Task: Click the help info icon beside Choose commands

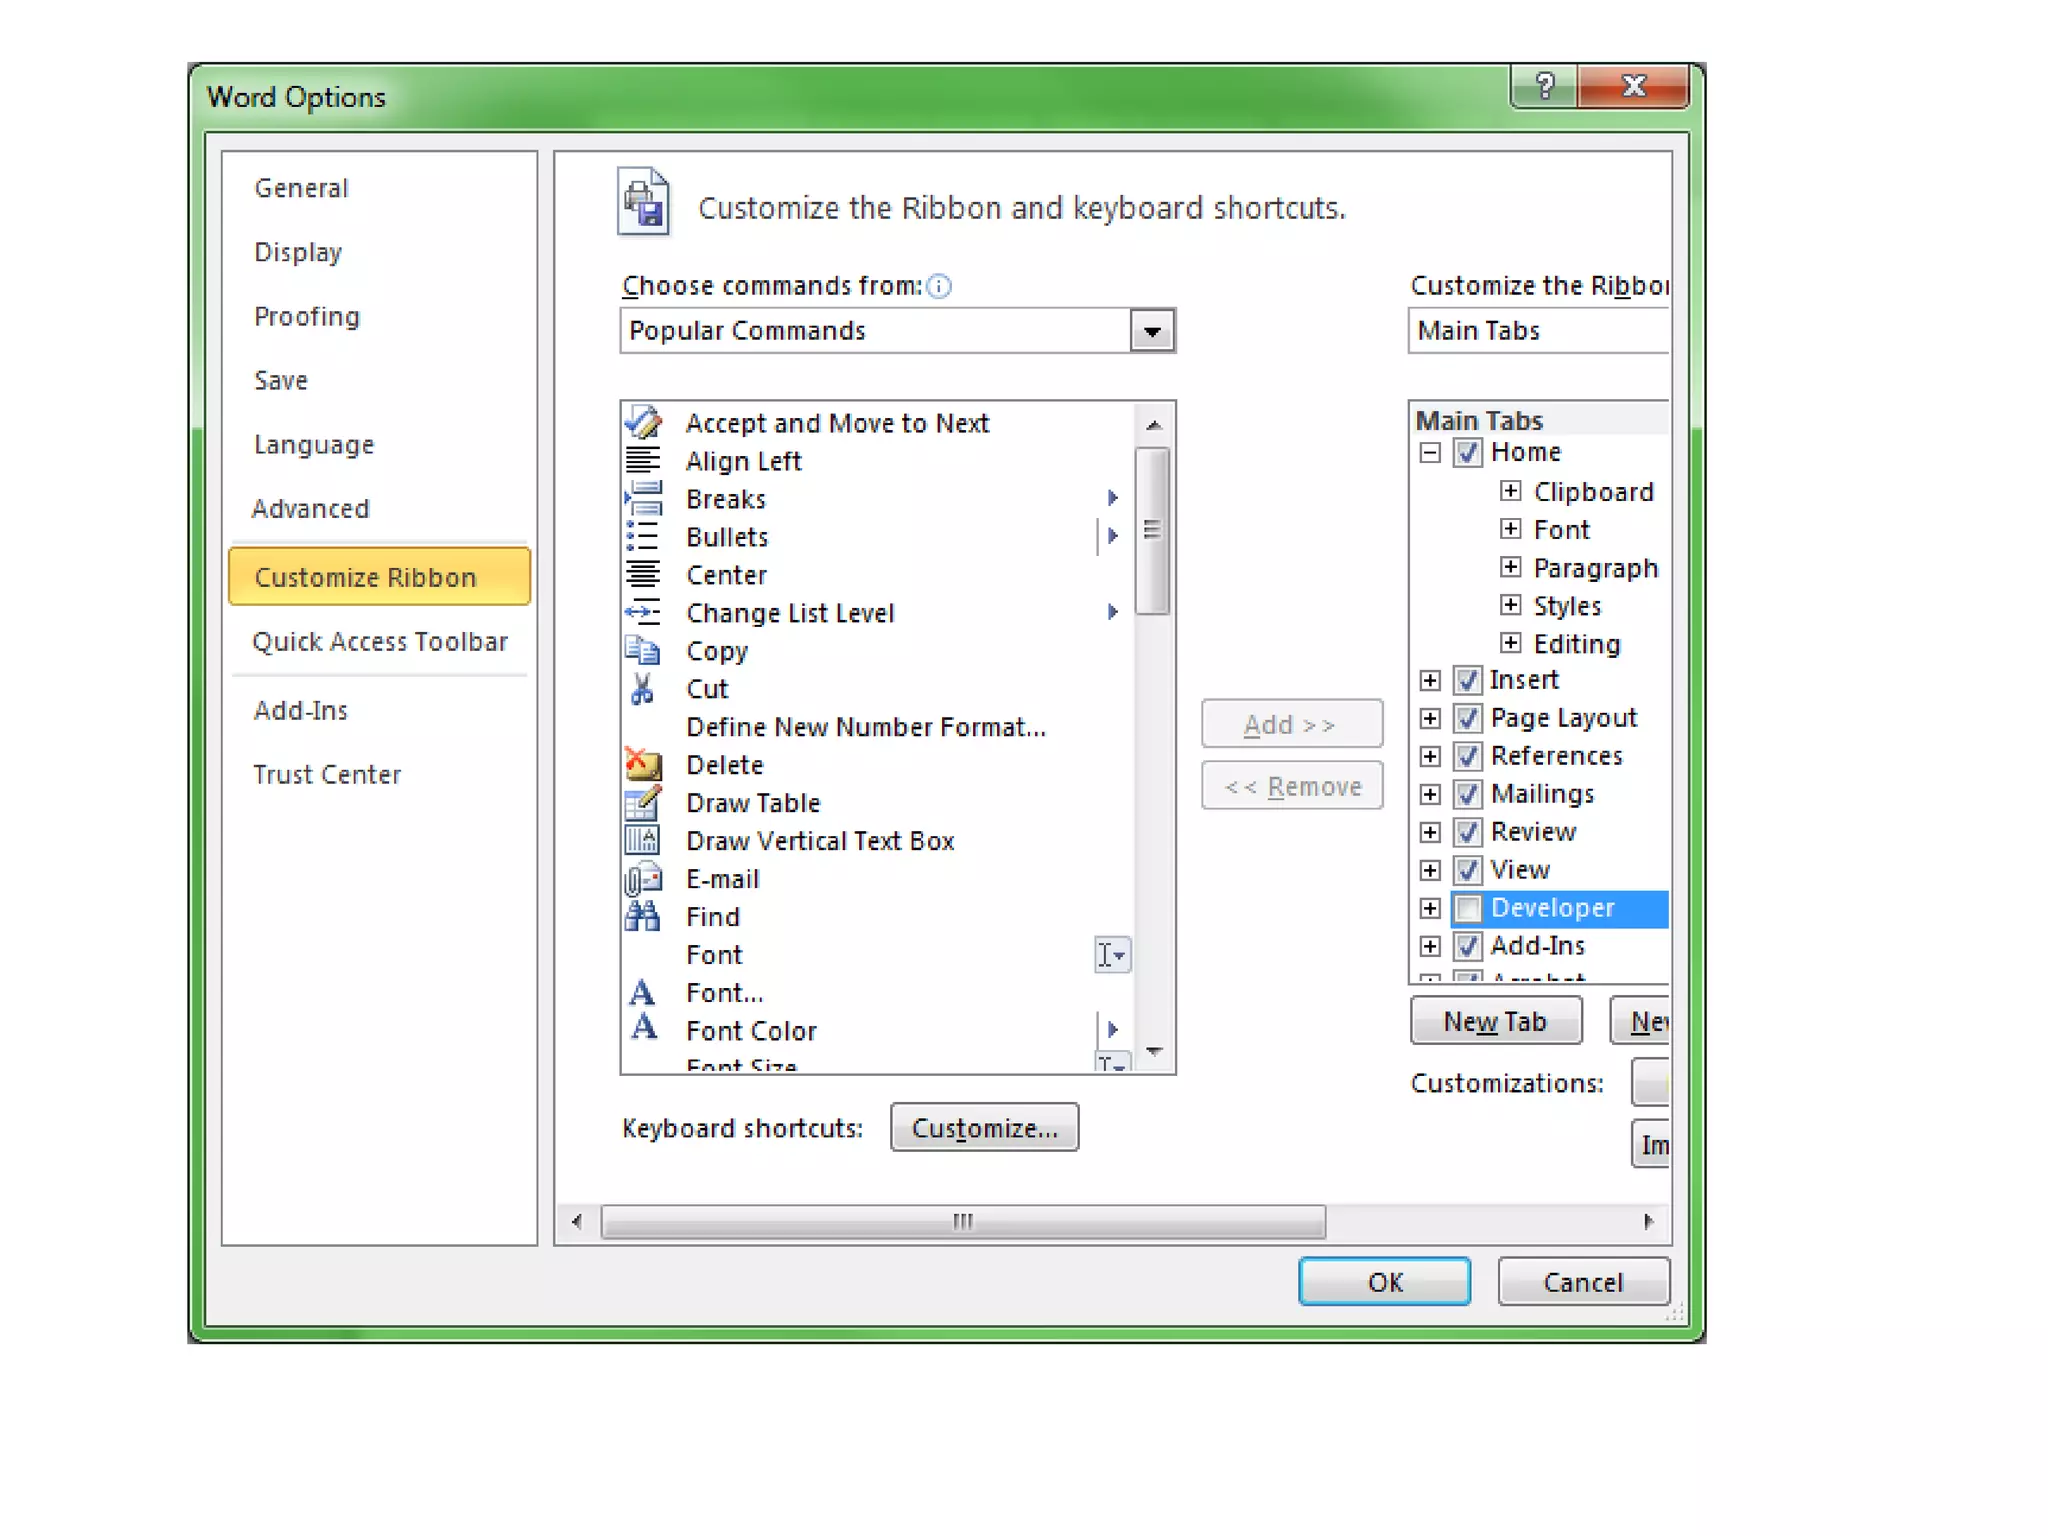Action: coord(939,287)
